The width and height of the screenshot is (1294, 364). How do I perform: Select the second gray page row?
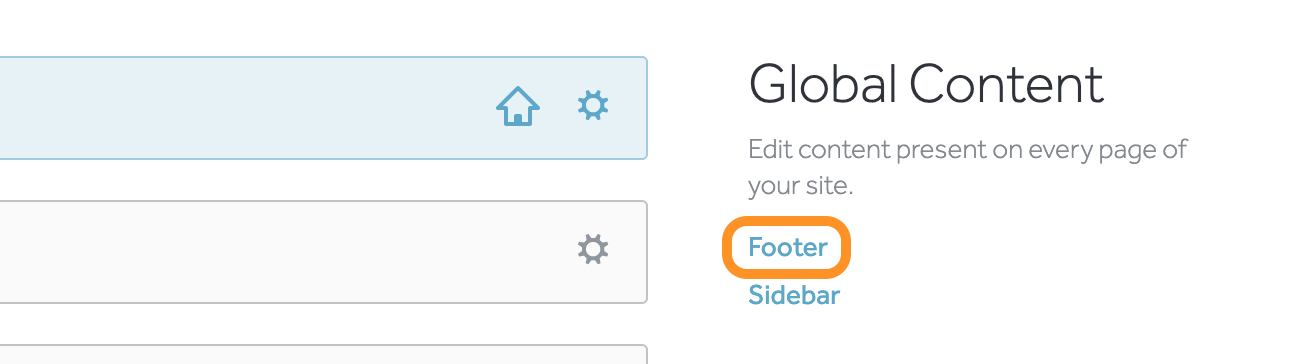click(x=324, y=252)
